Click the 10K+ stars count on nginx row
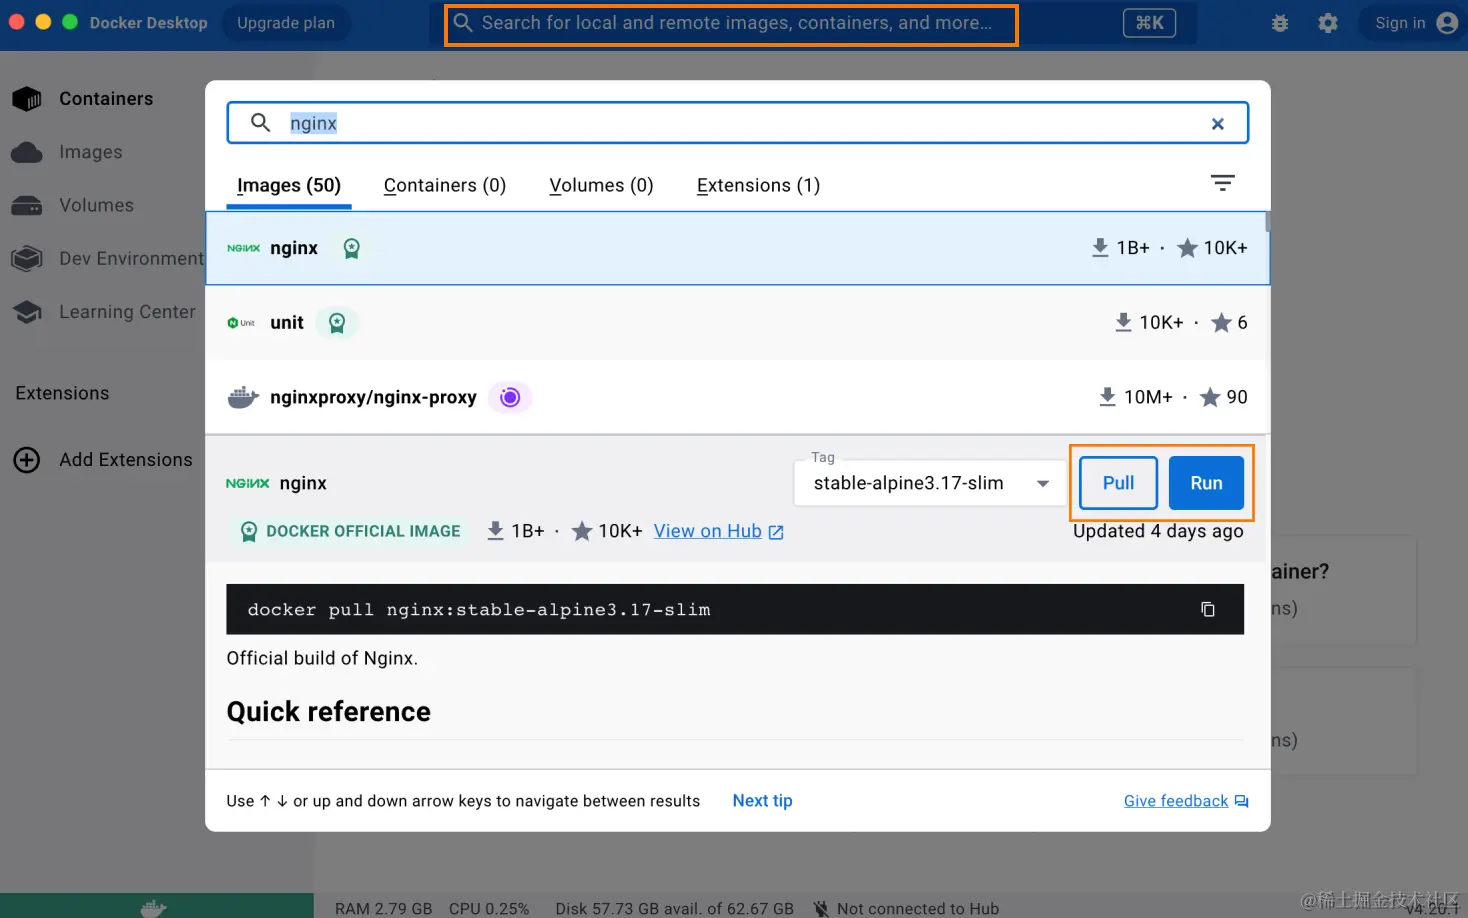Viewport: 1468px width, 918px height. click(1212, 248)
